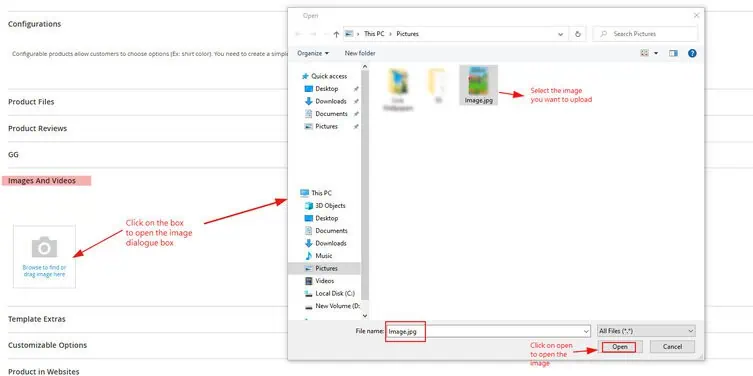Image resolution: width=753 pixels, height=376 pixels.
Task: Click the change view icon
Action: [x=644, y=53]
